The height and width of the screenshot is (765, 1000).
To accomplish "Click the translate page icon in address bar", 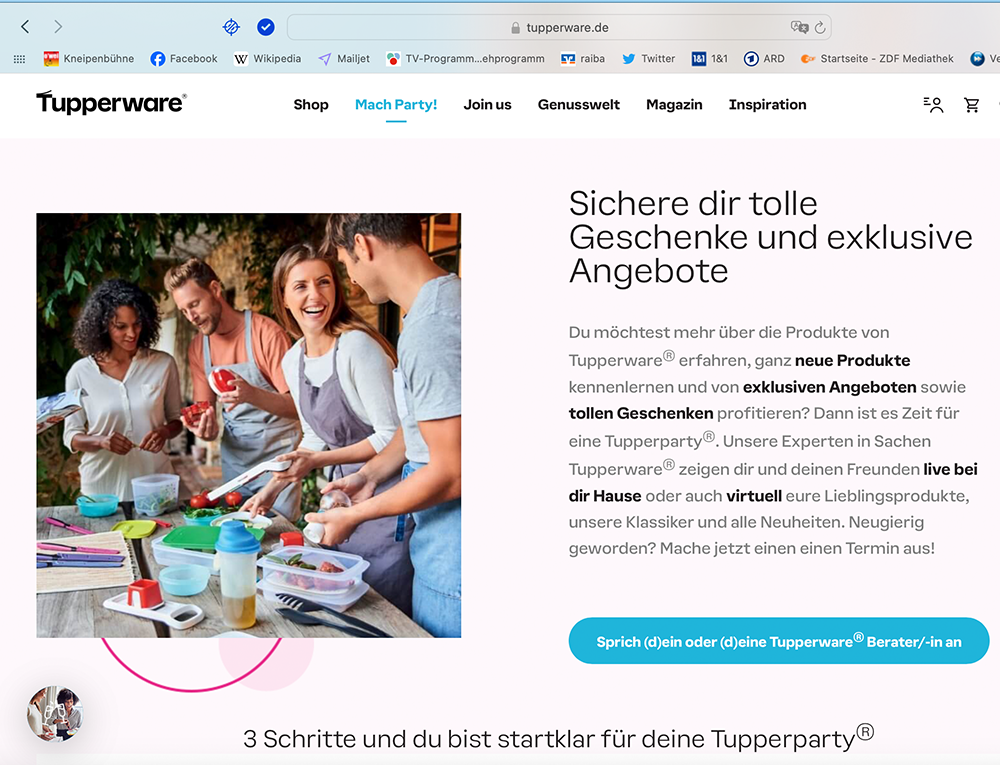I will [x=799, y=27].
